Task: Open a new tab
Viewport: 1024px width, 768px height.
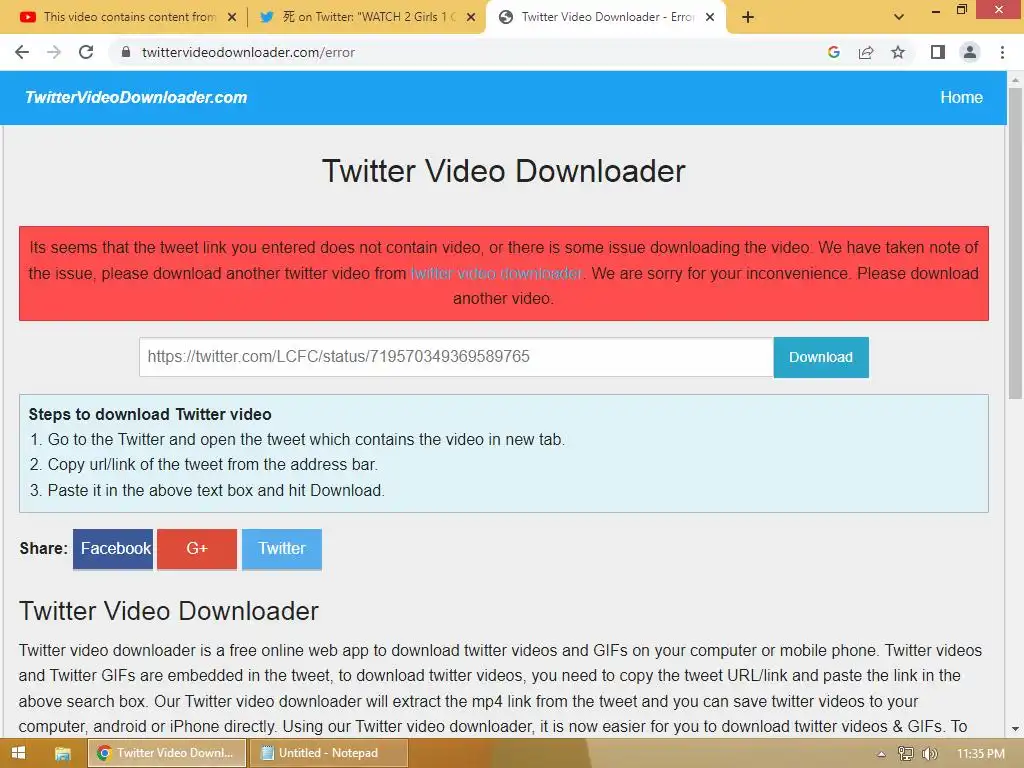Action: (748, 17)
